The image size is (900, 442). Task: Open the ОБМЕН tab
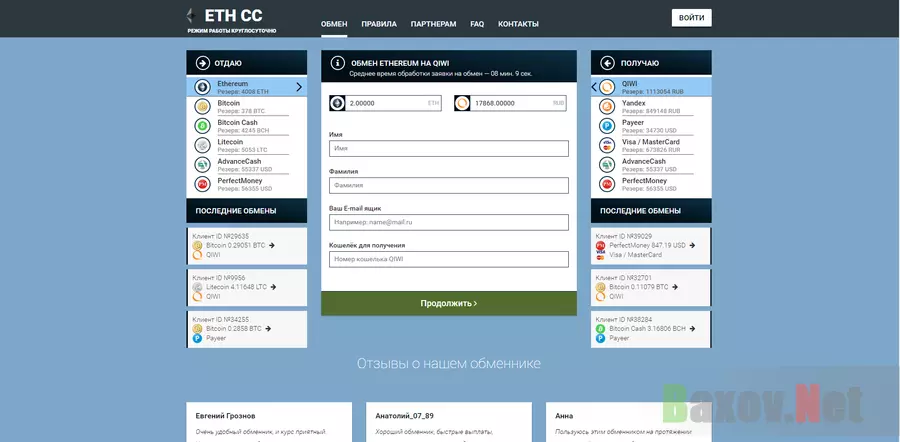click(334, 24)
